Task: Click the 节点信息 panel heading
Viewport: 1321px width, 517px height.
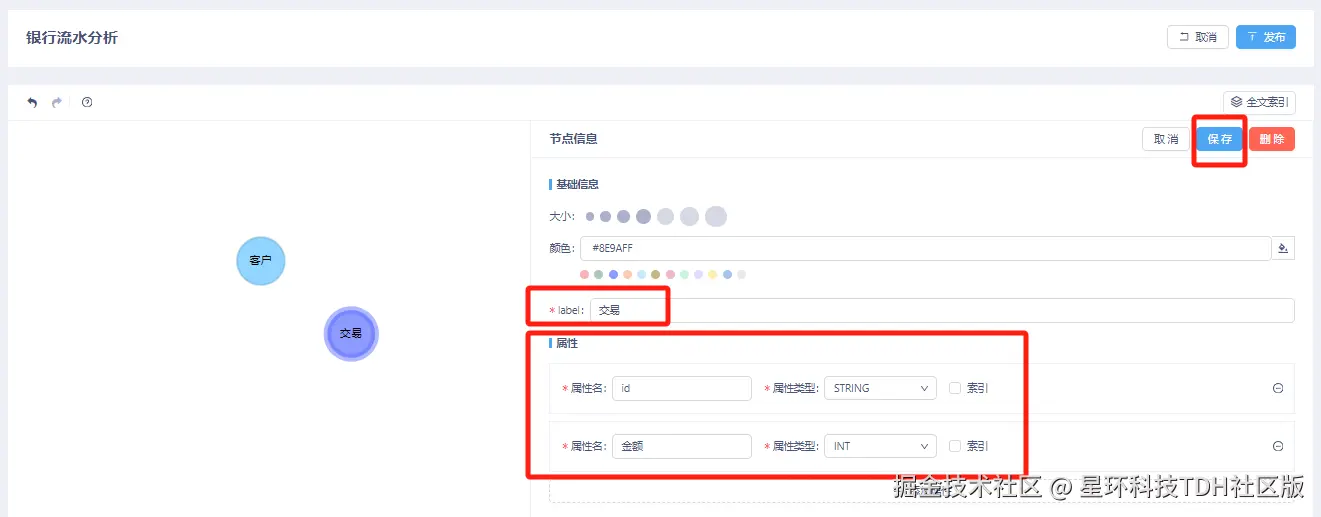Action: [573, 139]
